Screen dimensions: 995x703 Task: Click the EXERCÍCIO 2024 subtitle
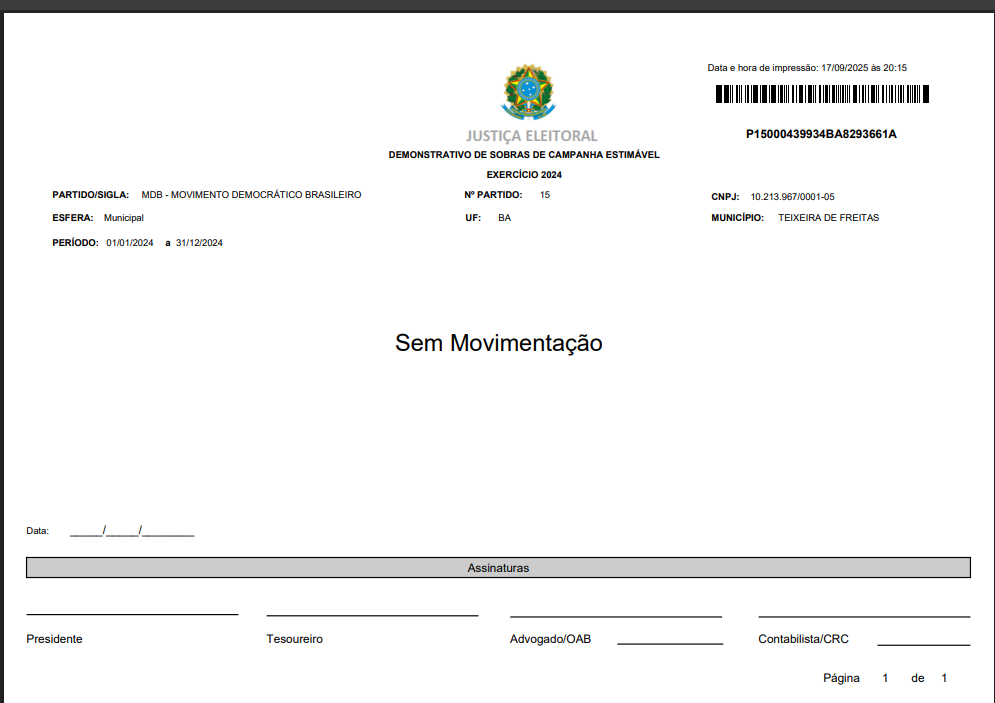pyautogui.click(x=524, y=175)
